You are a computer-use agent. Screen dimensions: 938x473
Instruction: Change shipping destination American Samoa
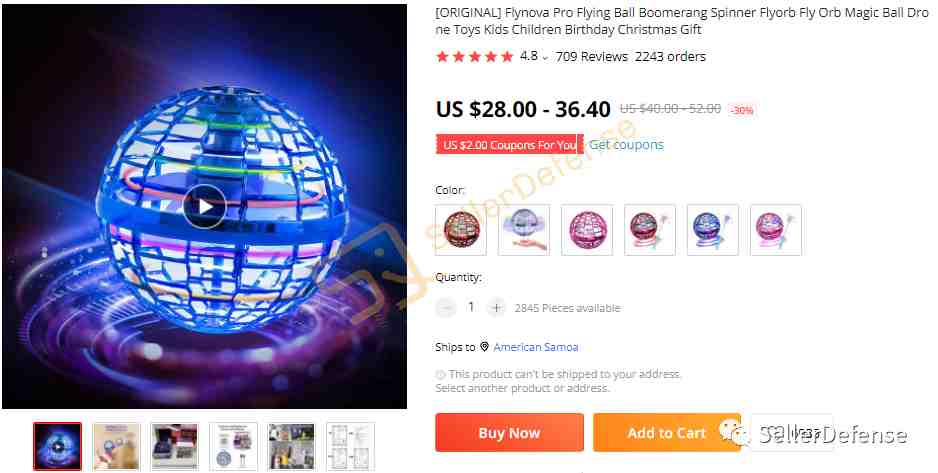[x=535, y=347]
